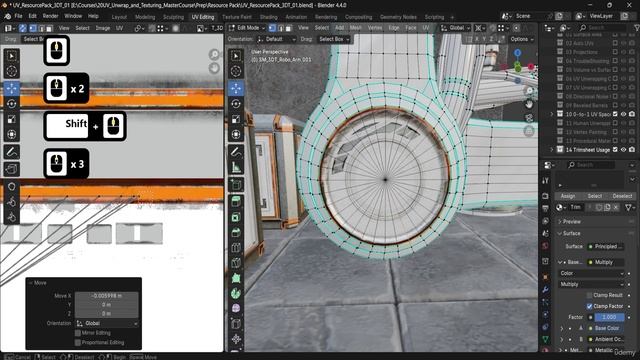This screenshot has height=360, width=640.
Task: Click the viewport zoom magnifier gizmo
Action: tap(529, 91)
